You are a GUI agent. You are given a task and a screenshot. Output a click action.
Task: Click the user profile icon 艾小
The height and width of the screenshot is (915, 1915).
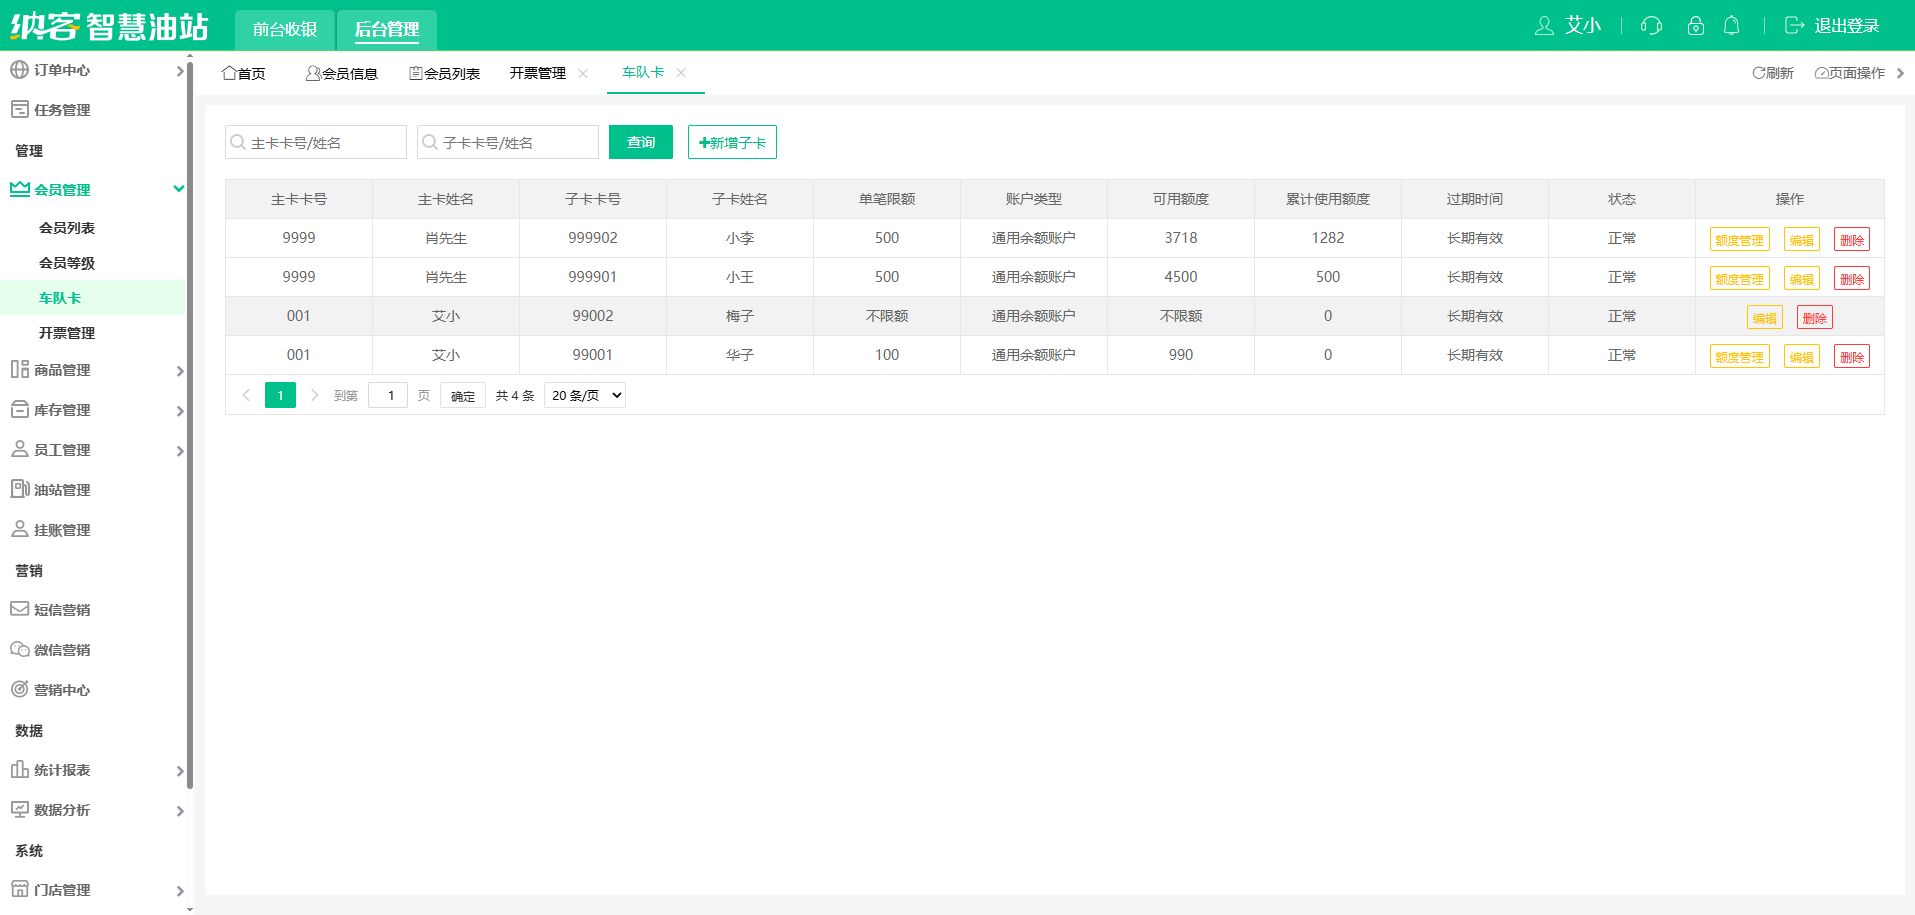click(x=1544, y=26)
